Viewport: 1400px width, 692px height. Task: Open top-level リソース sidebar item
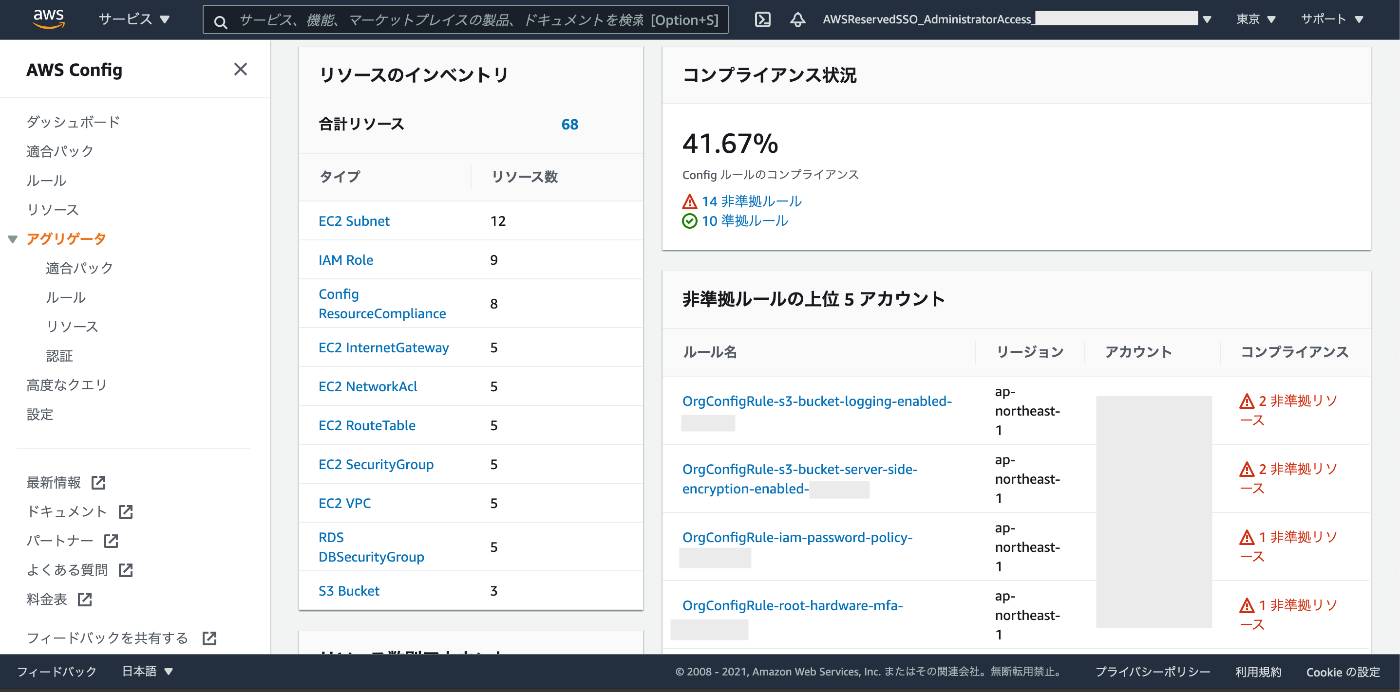click(x=52, y=210)
